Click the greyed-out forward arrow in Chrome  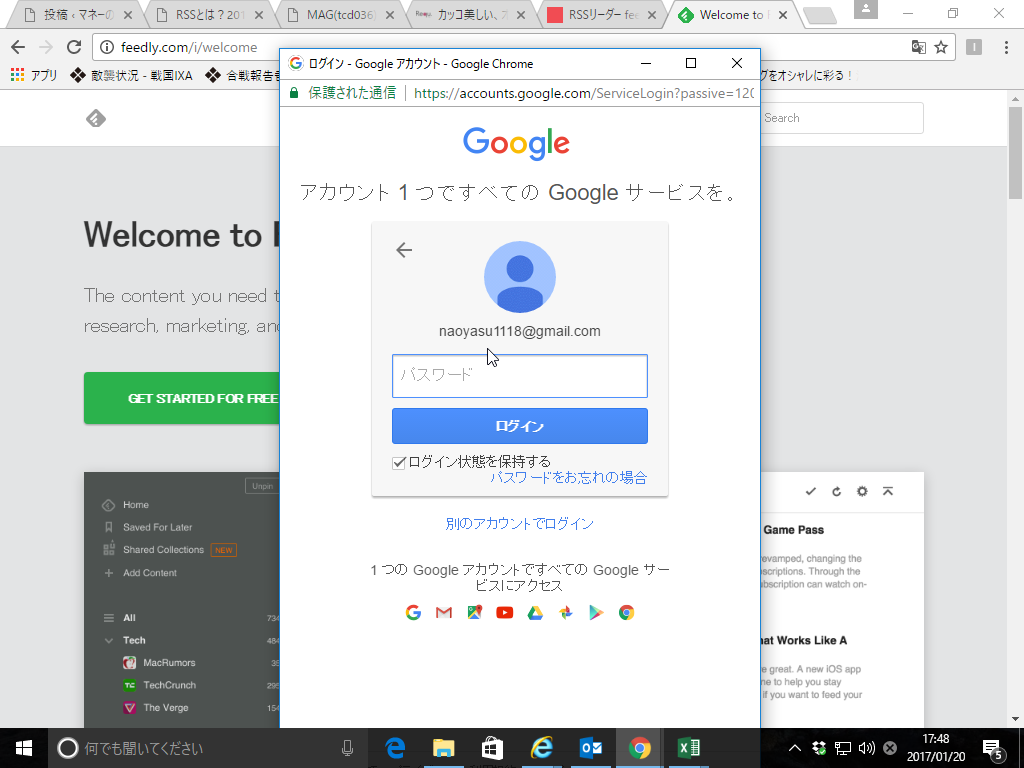[46, 47]
